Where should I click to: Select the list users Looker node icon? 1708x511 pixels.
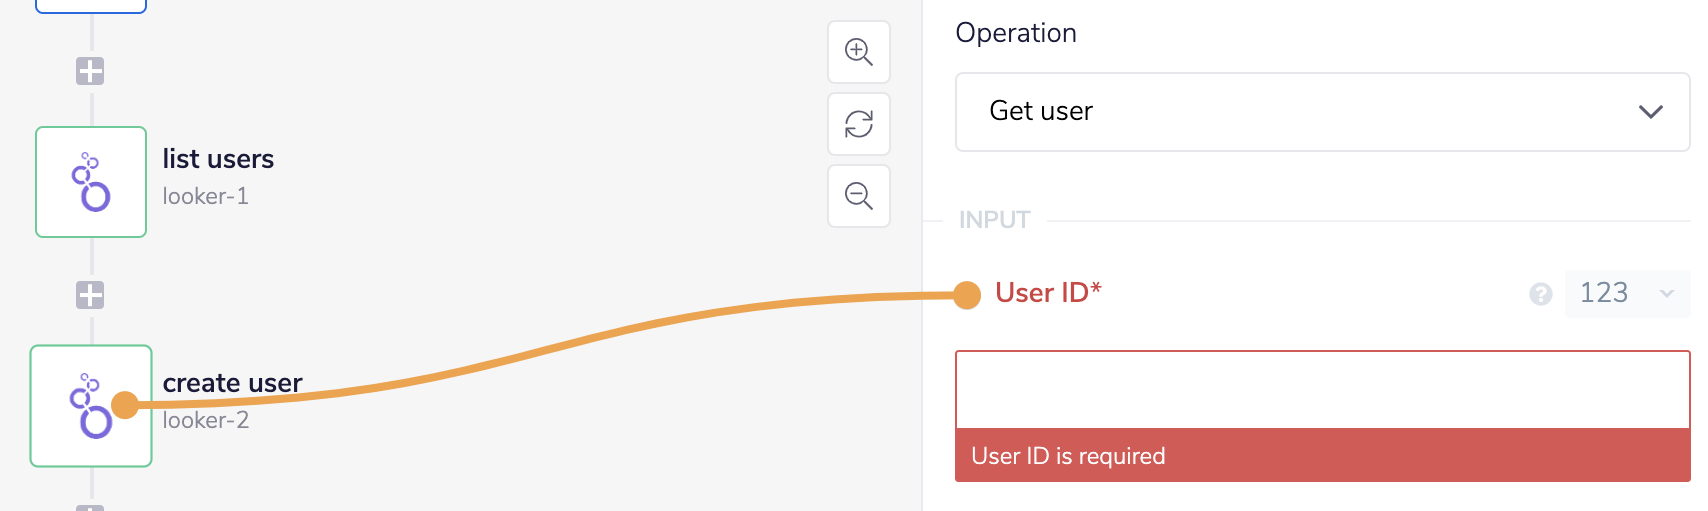click(x=91, y=182)
